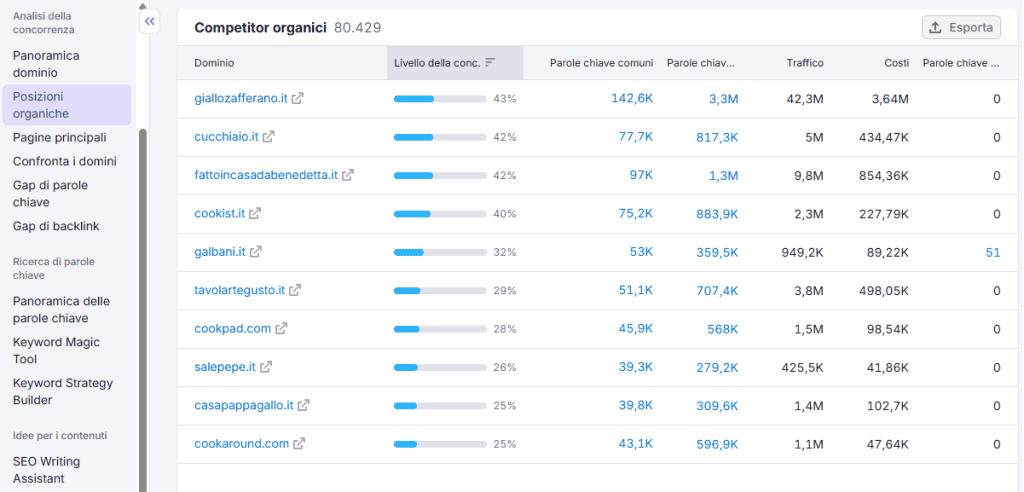Image resolution: width=1024 pixels, height=492 pixels.
Task: Sort by Costi column header
Action: [x=897, y=63]
